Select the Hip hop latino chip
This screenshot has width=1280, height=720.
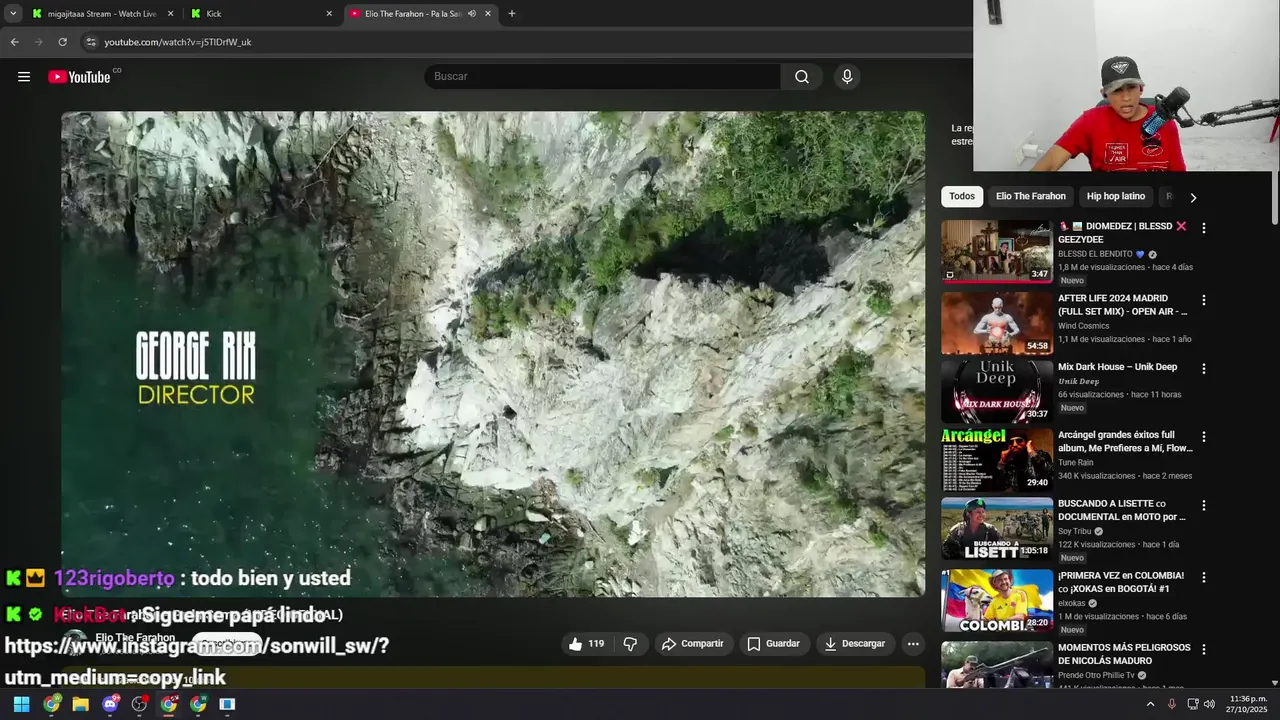click(x=1116, y=196)
